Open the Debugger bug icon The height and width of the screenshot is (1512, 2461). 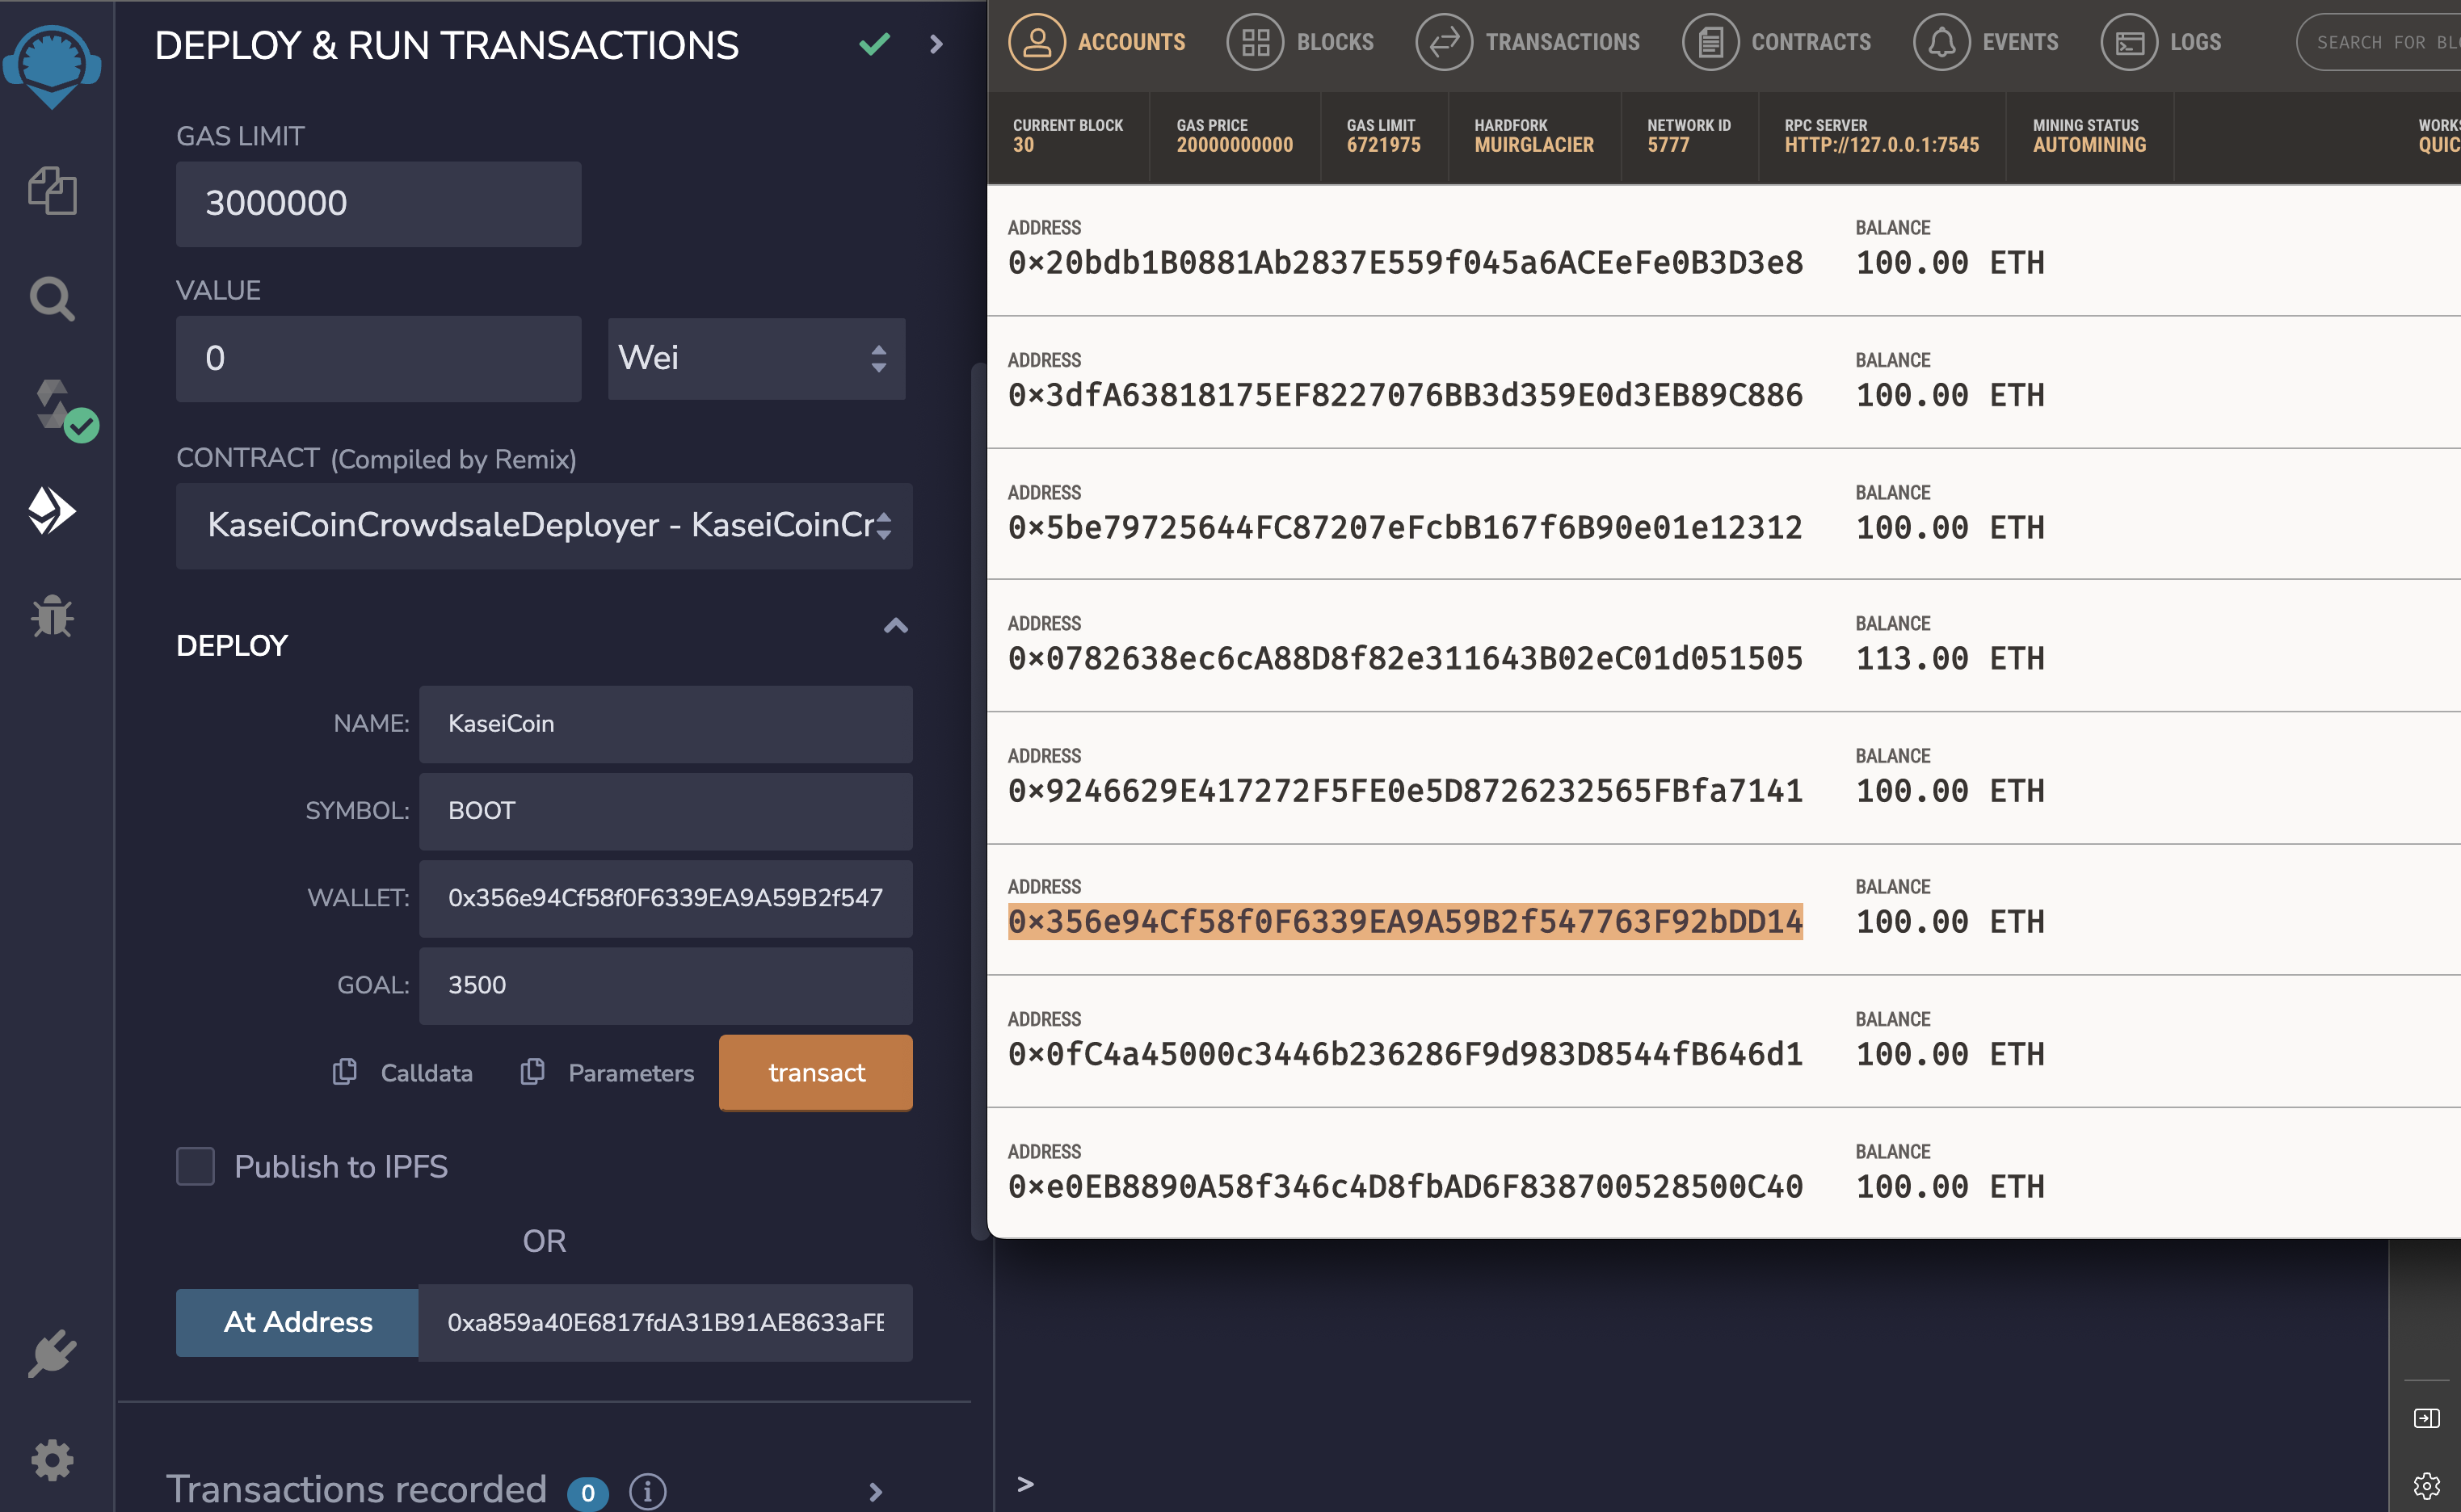[52, 615]
